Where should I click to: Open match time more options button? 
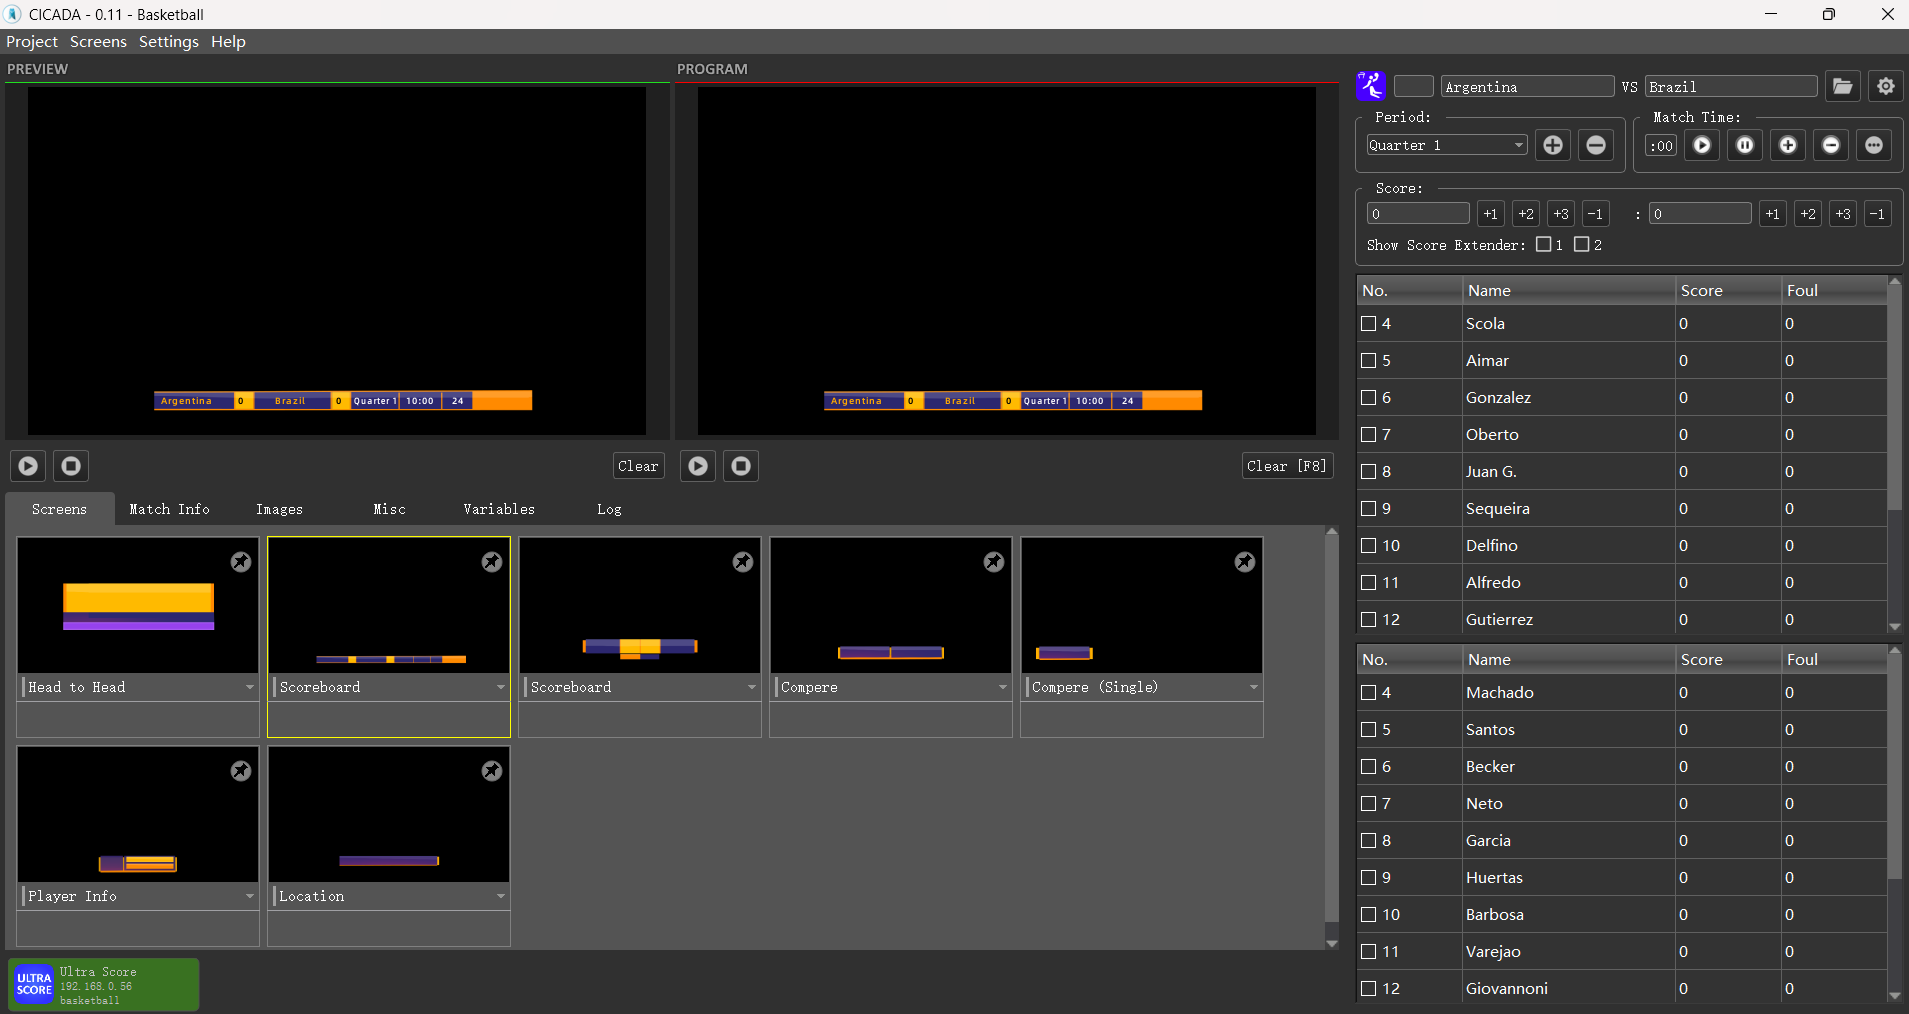click(x=1874, y=146)
